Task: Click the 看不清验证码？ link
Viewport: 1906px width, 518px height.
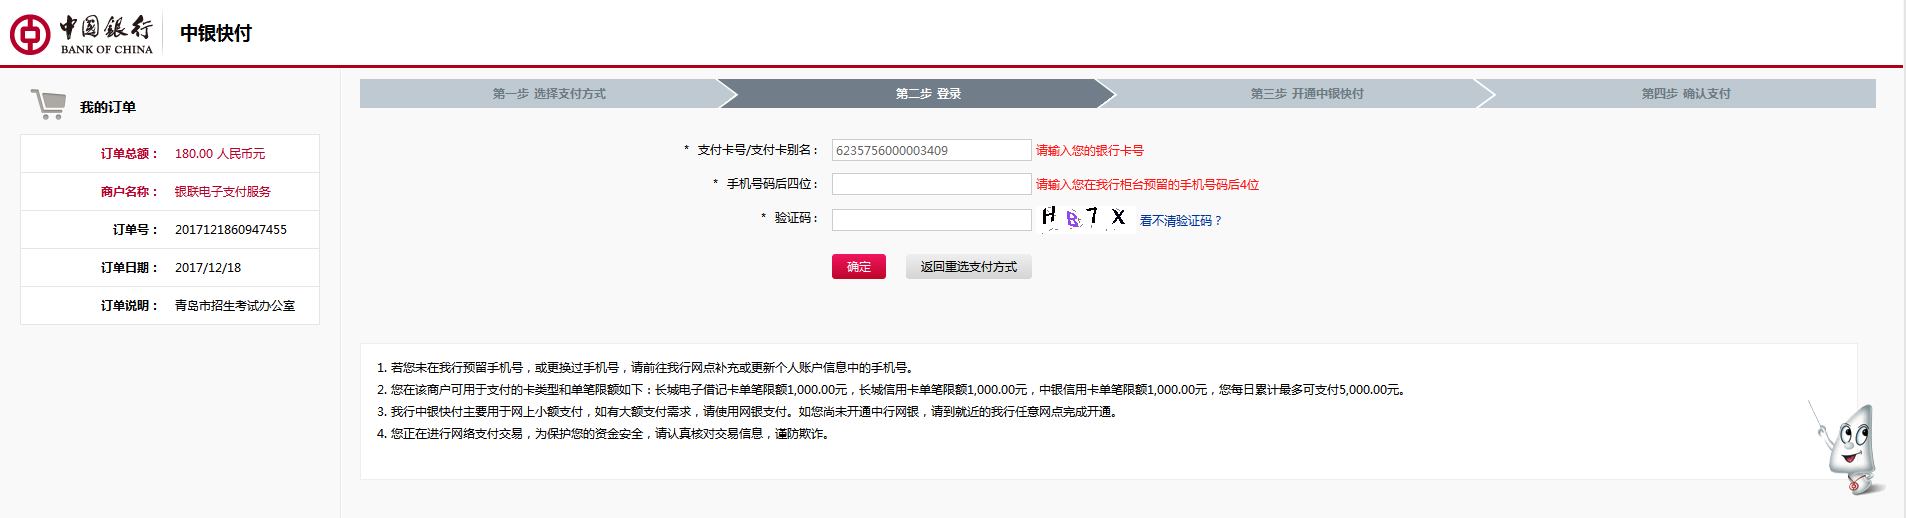Action: (x=1181, y=221)
